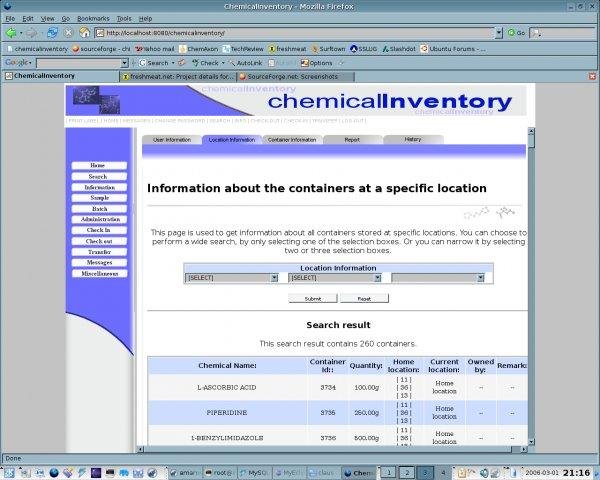Open the View menu
The image size is (600, 480).
[x=47, y=18]
